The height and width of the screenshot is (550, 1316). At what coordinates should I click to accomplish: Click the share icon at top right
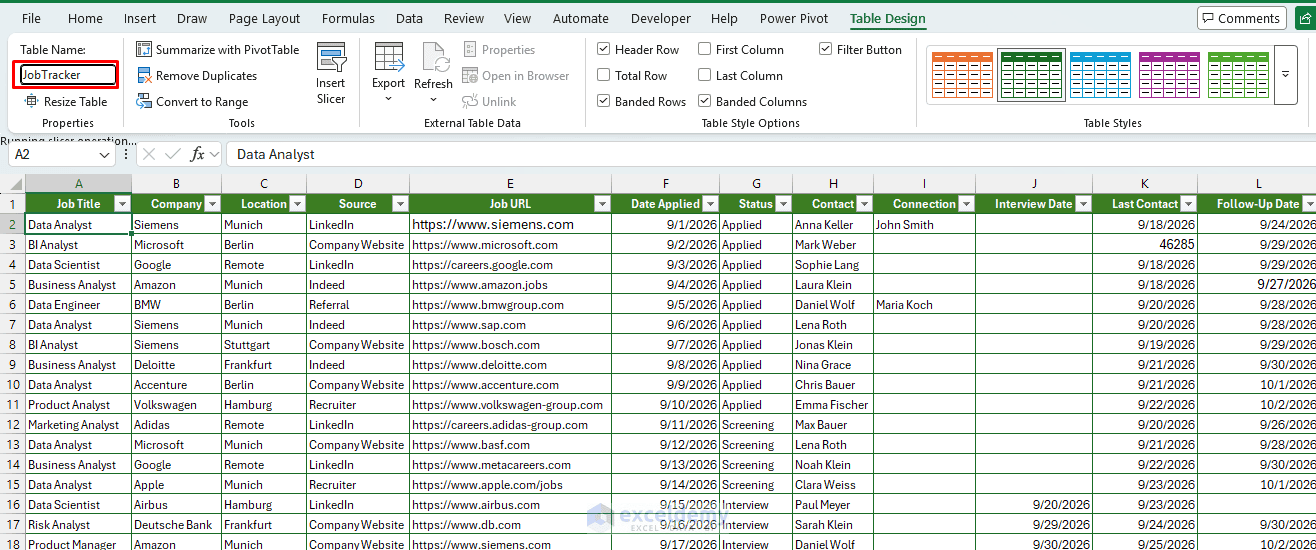[x=1305, y=18]
